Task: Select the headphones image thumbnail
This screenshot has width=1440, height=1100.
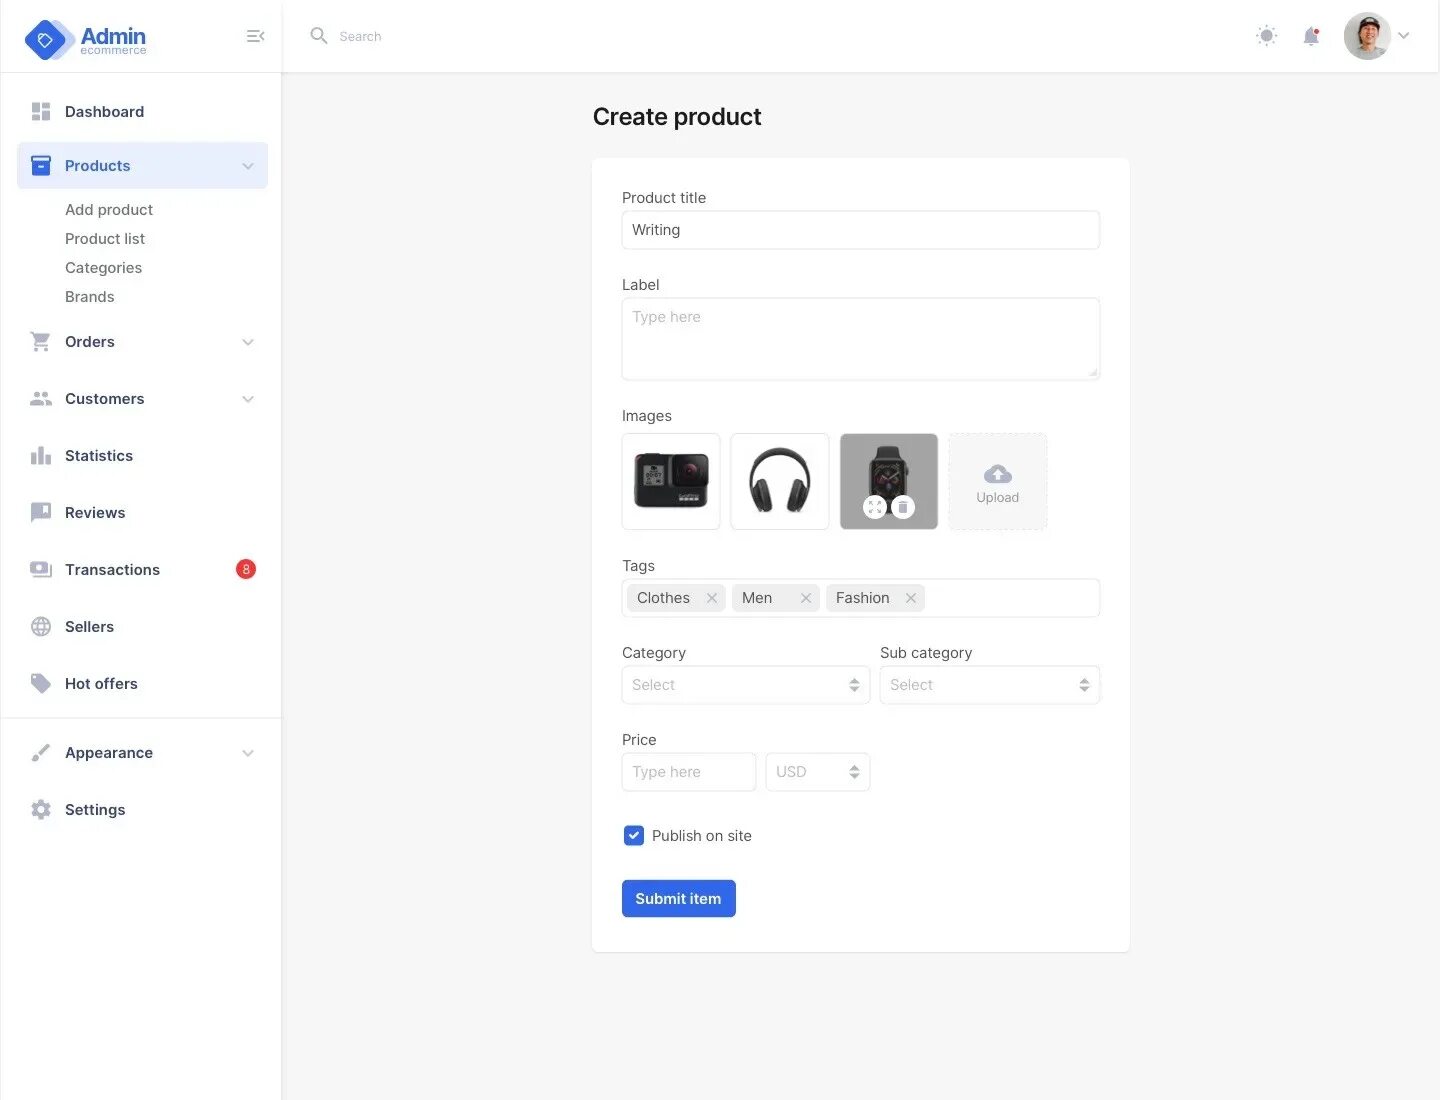Action: 780,481
